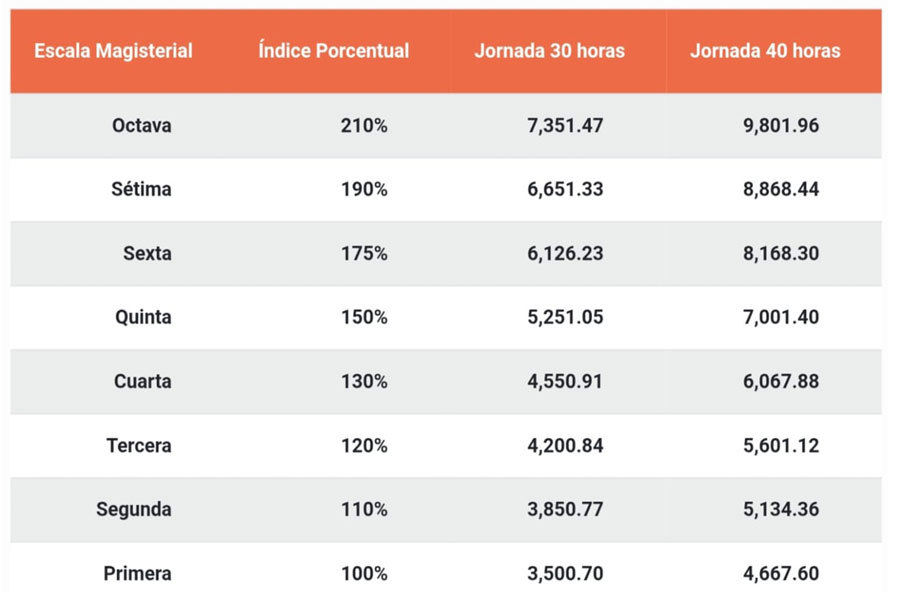Click the 5,134.36 salary value
Screen dimensions: 900x600
[781, 509]
